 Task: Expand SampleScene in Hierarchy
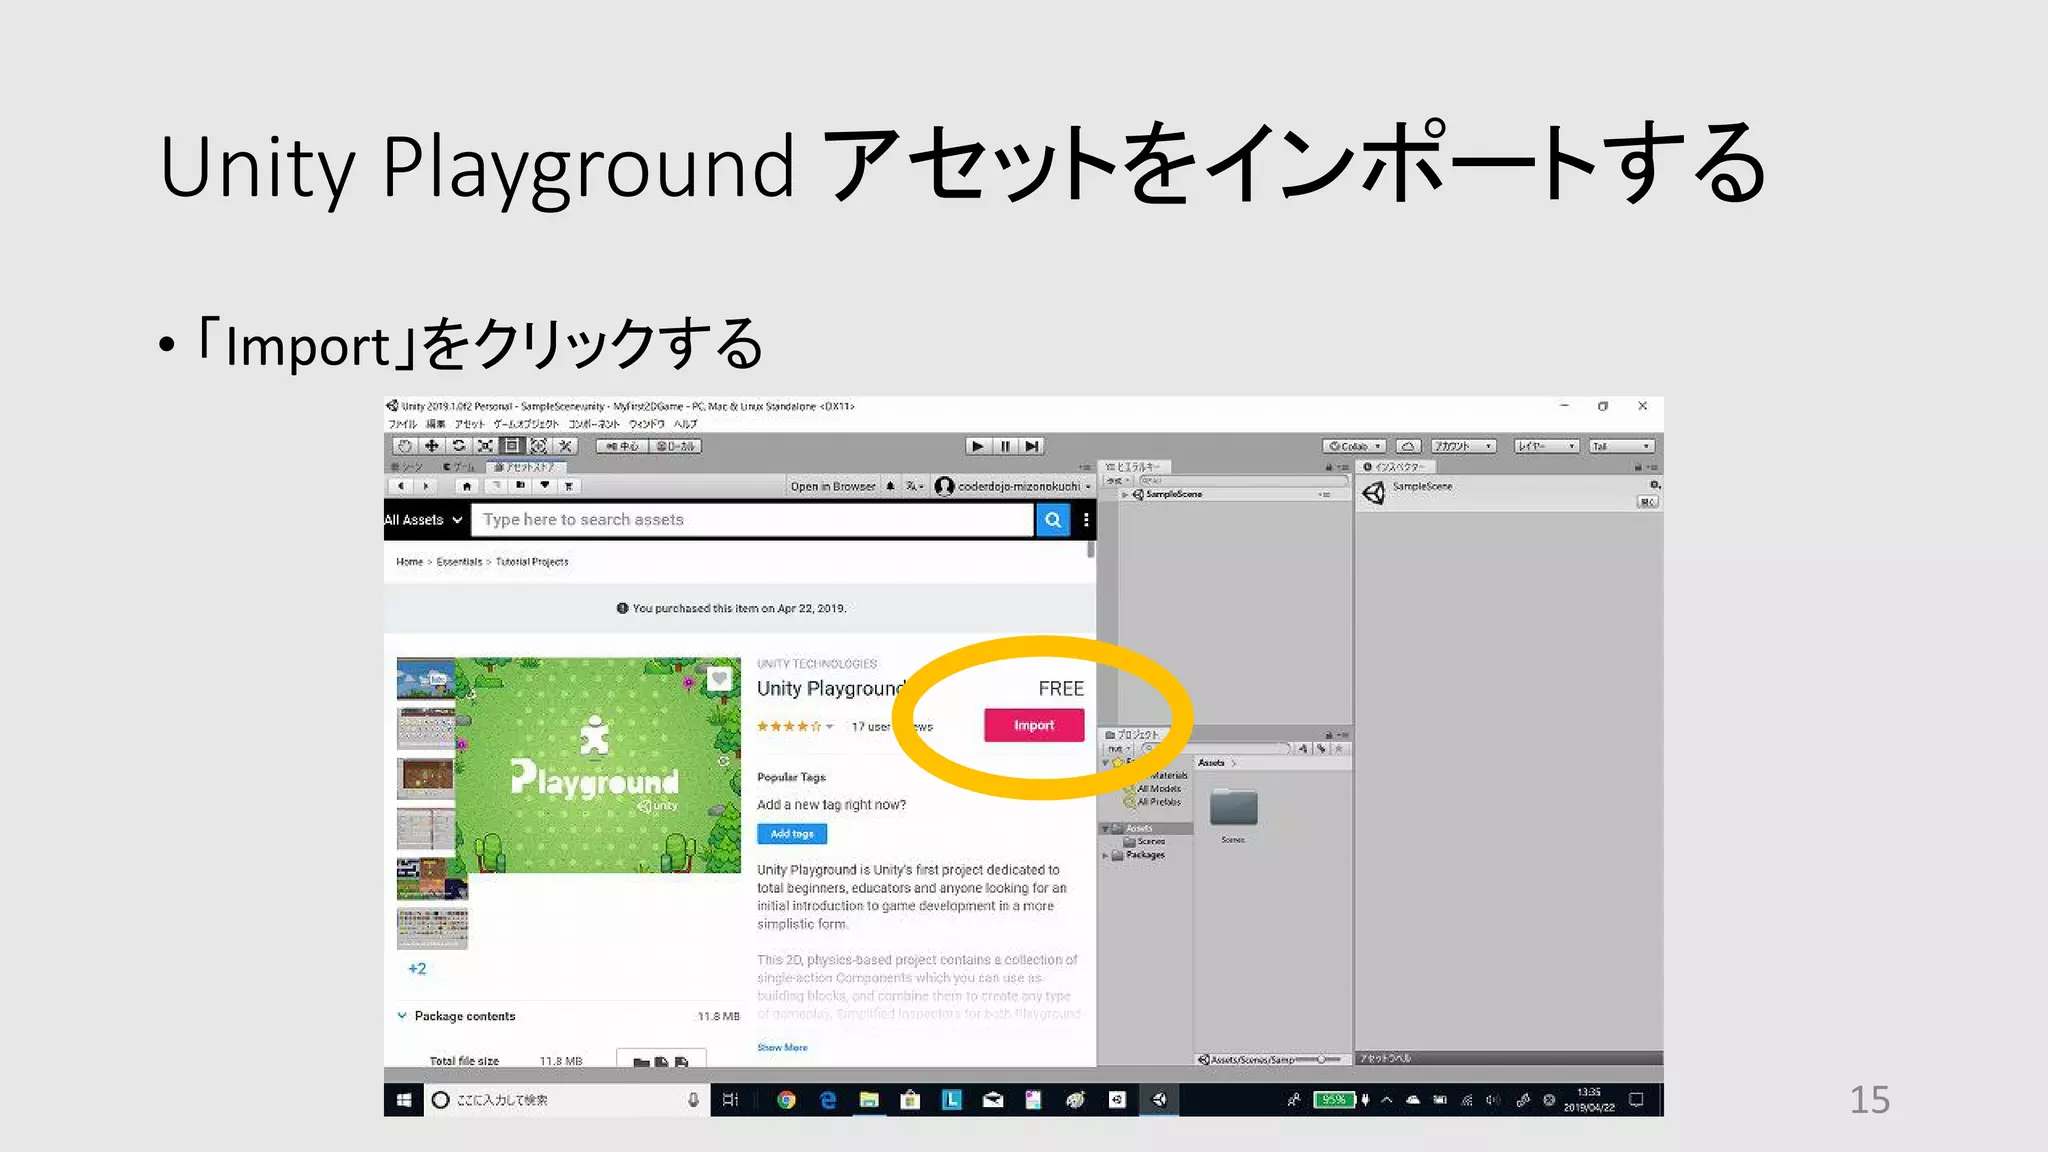(1125, 495)
